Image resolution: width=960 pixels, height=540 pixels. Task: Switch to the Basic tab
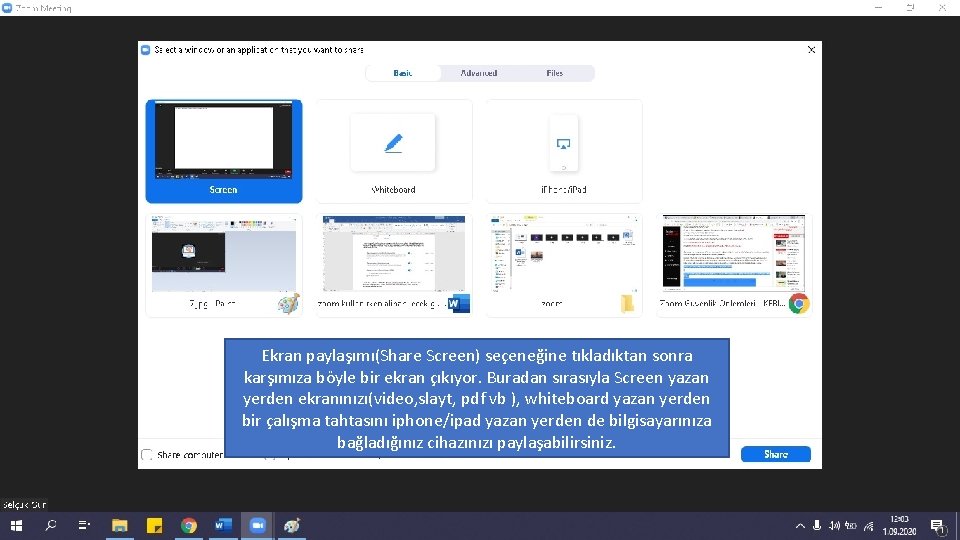coord(403,73)
